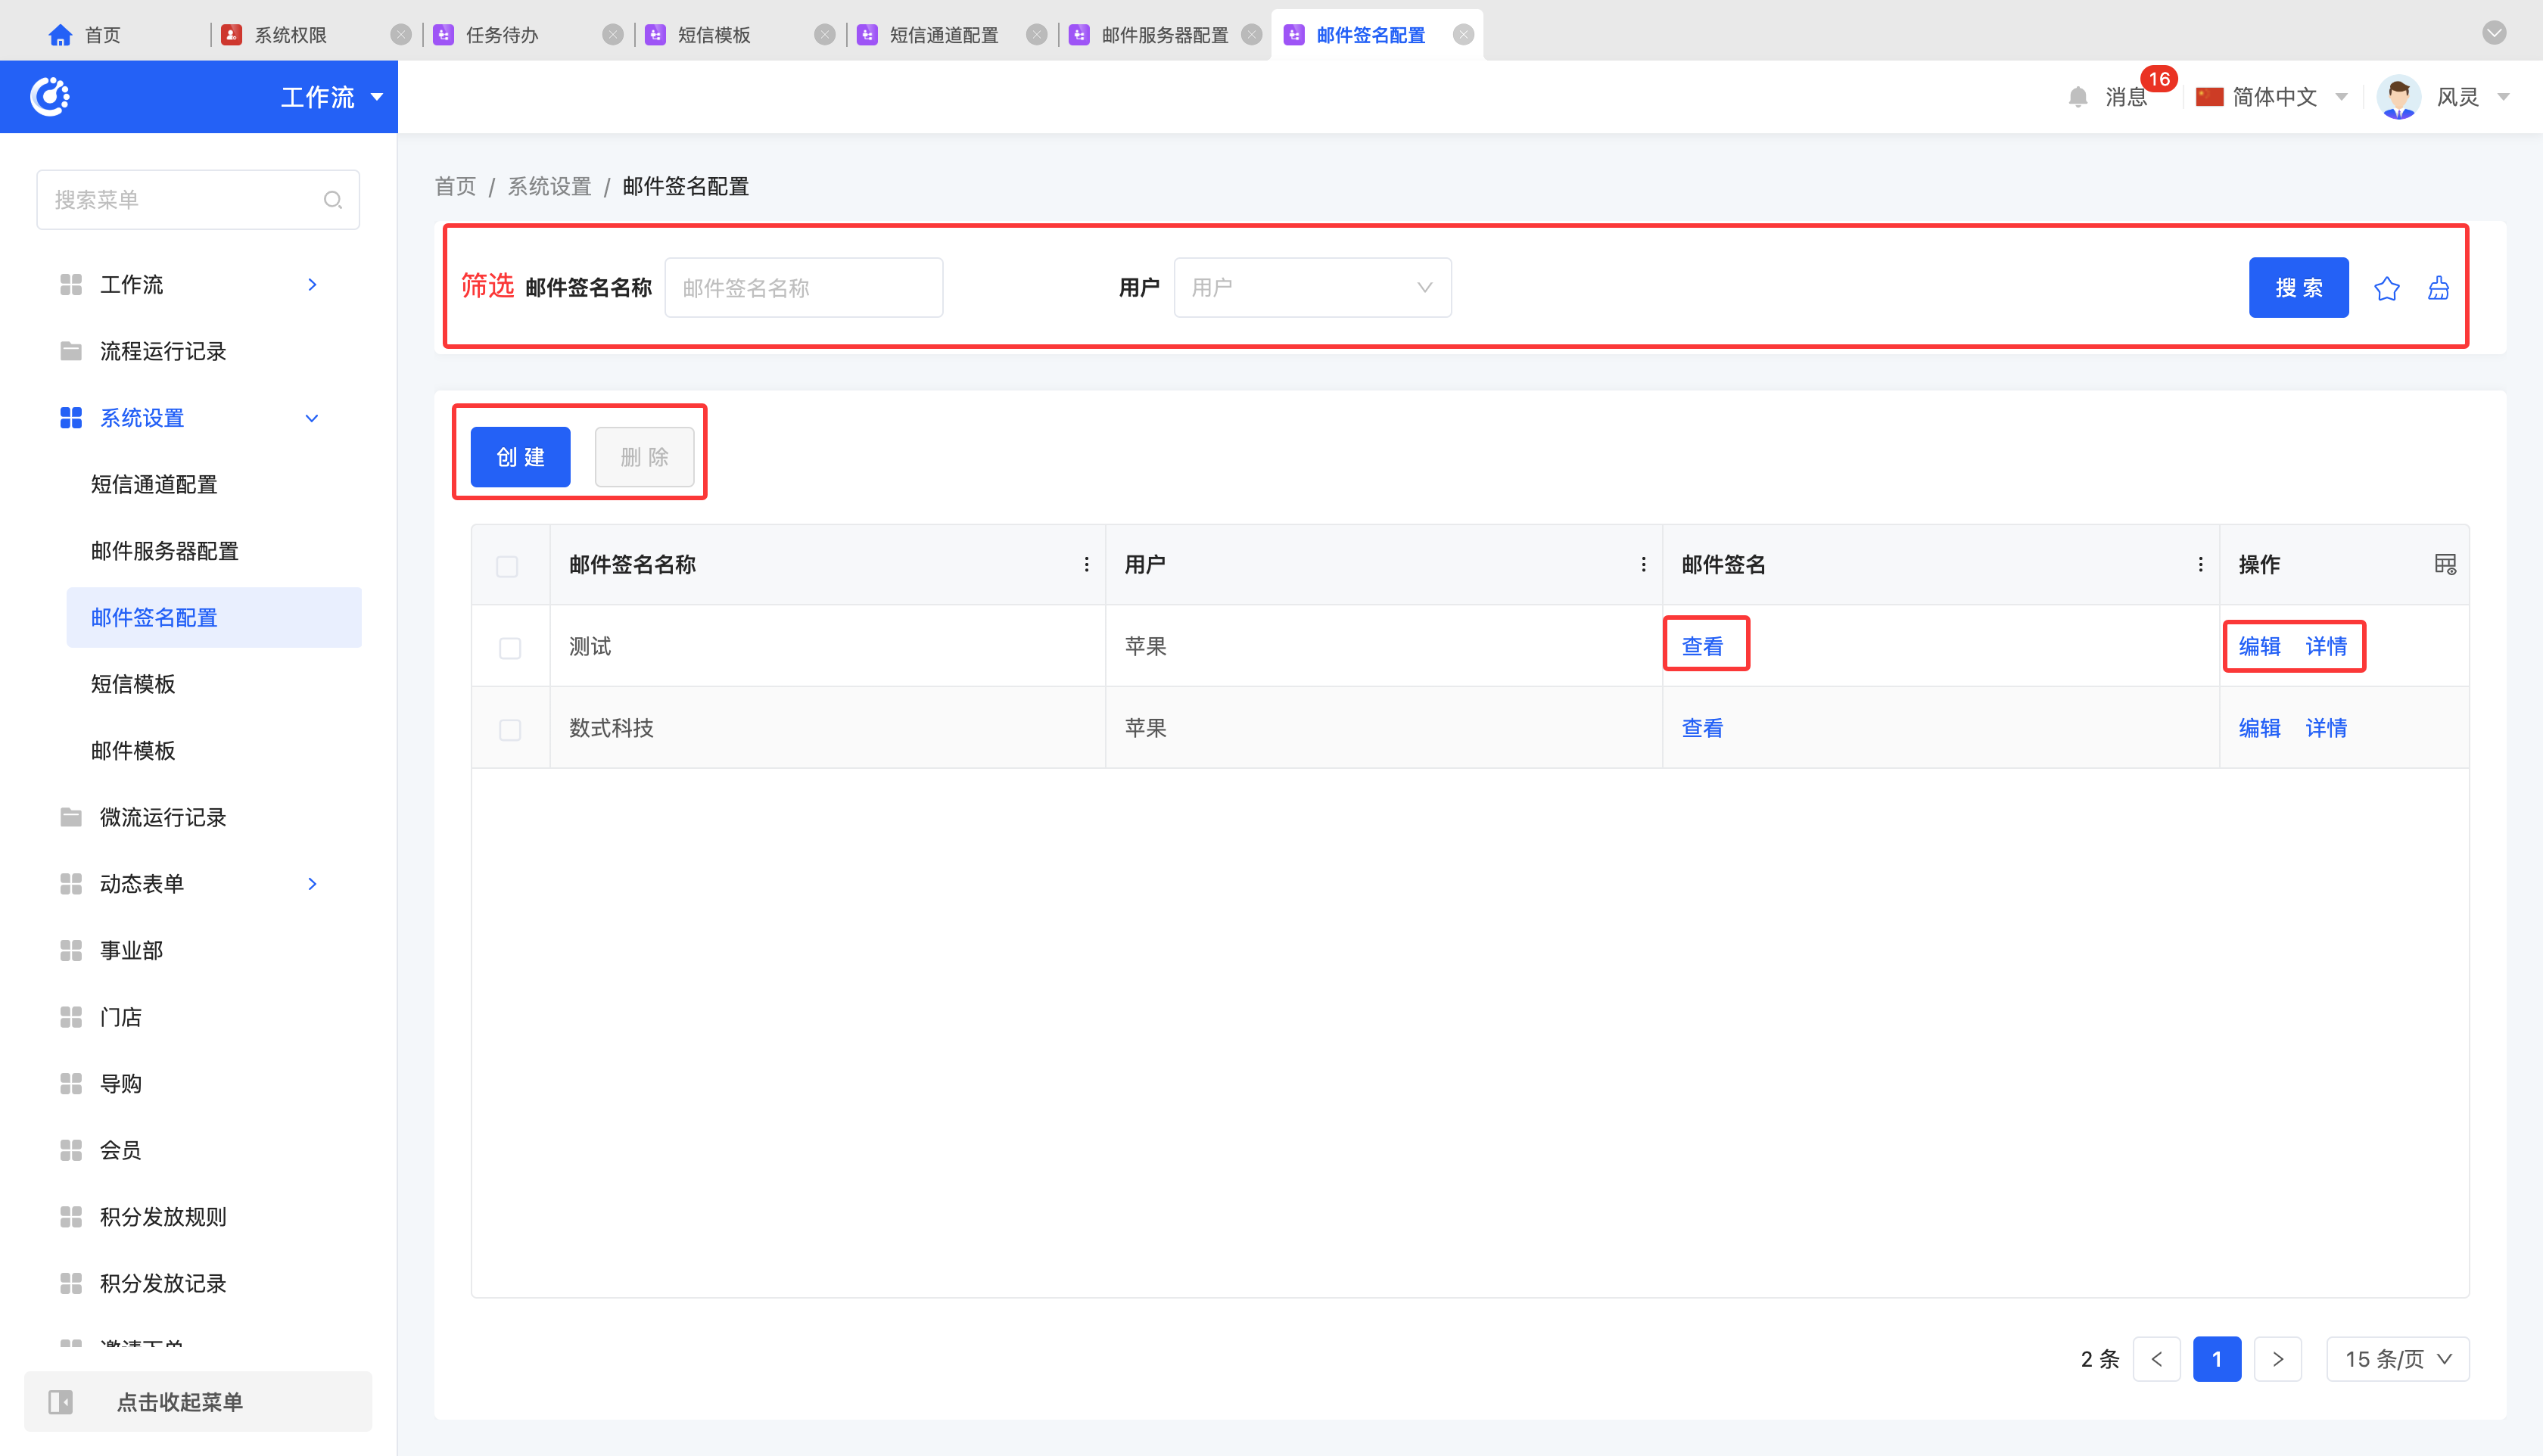Open the 15 条/页 page size dropdown

click(2397, 1359)
